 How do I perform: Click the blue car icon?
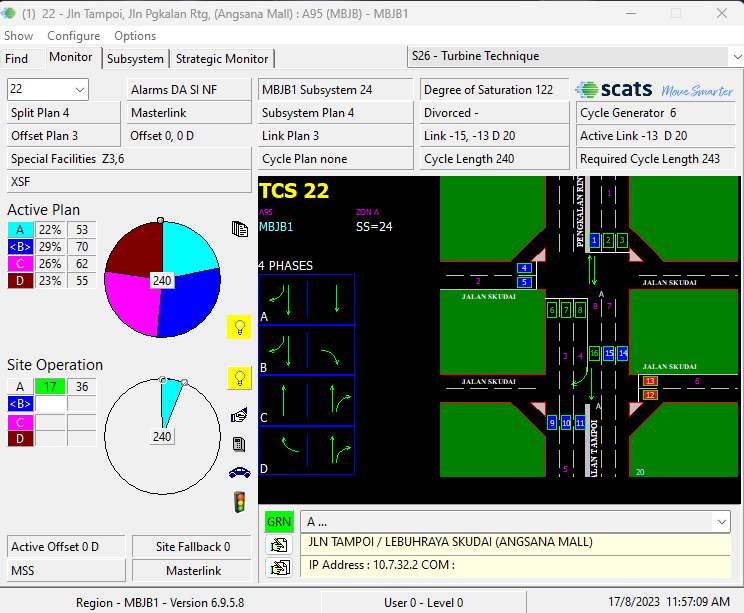click(240, 473)
